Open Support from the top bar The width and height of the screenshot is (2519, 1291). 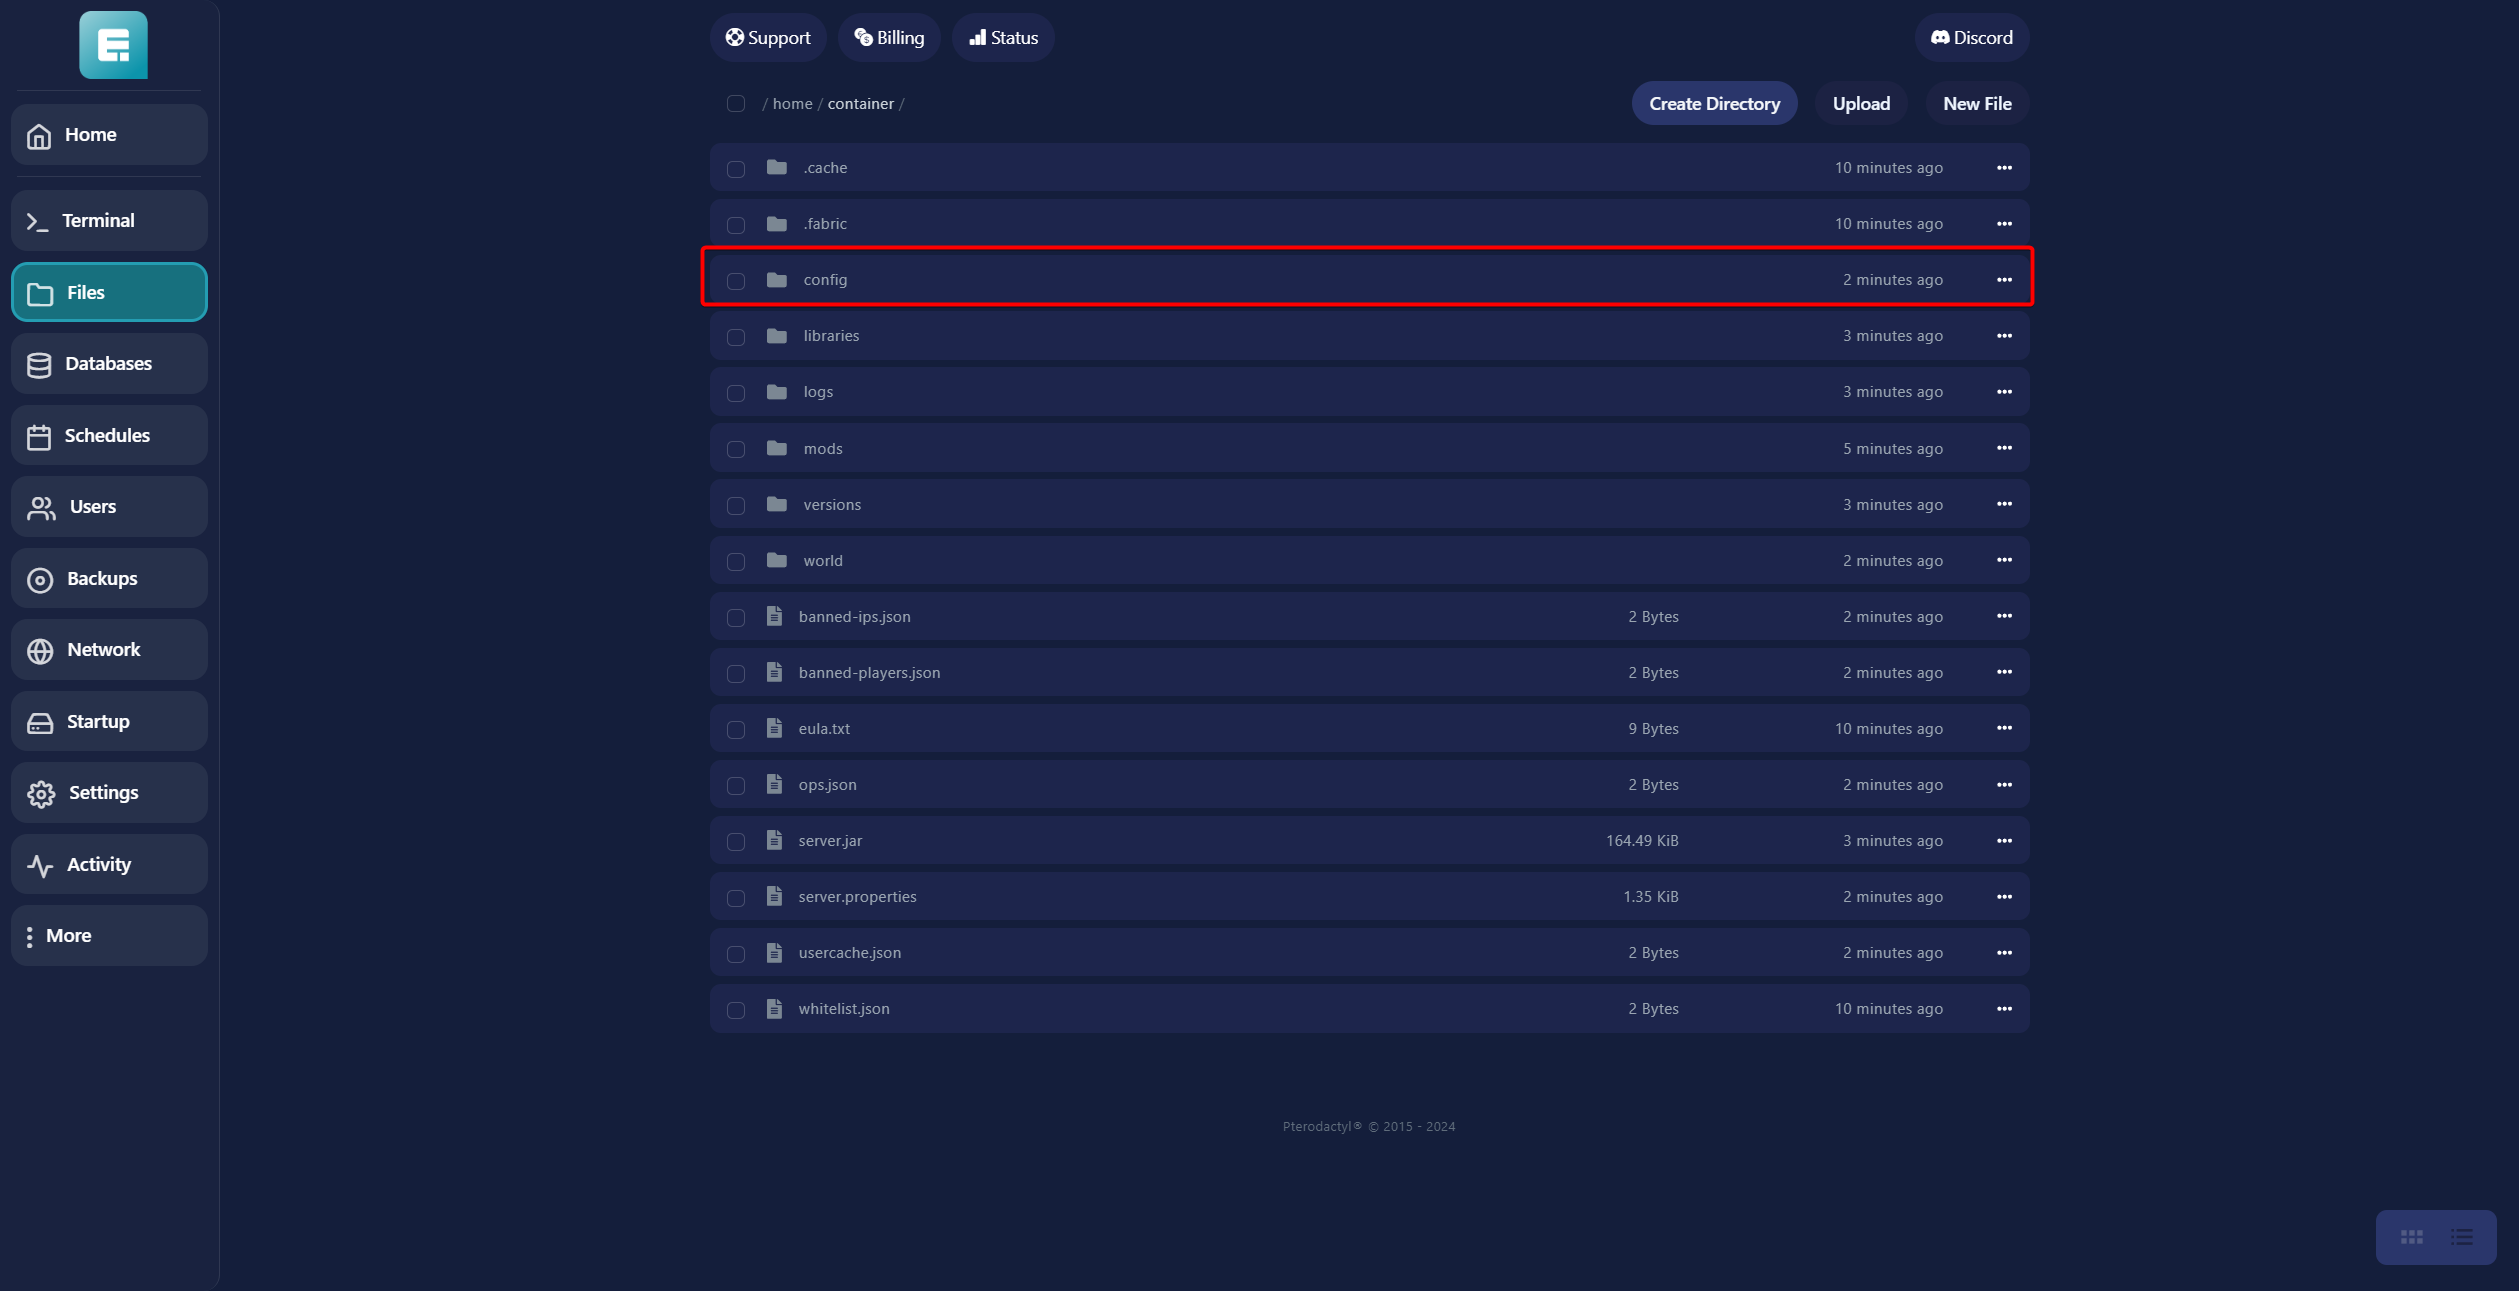point(768,38)
